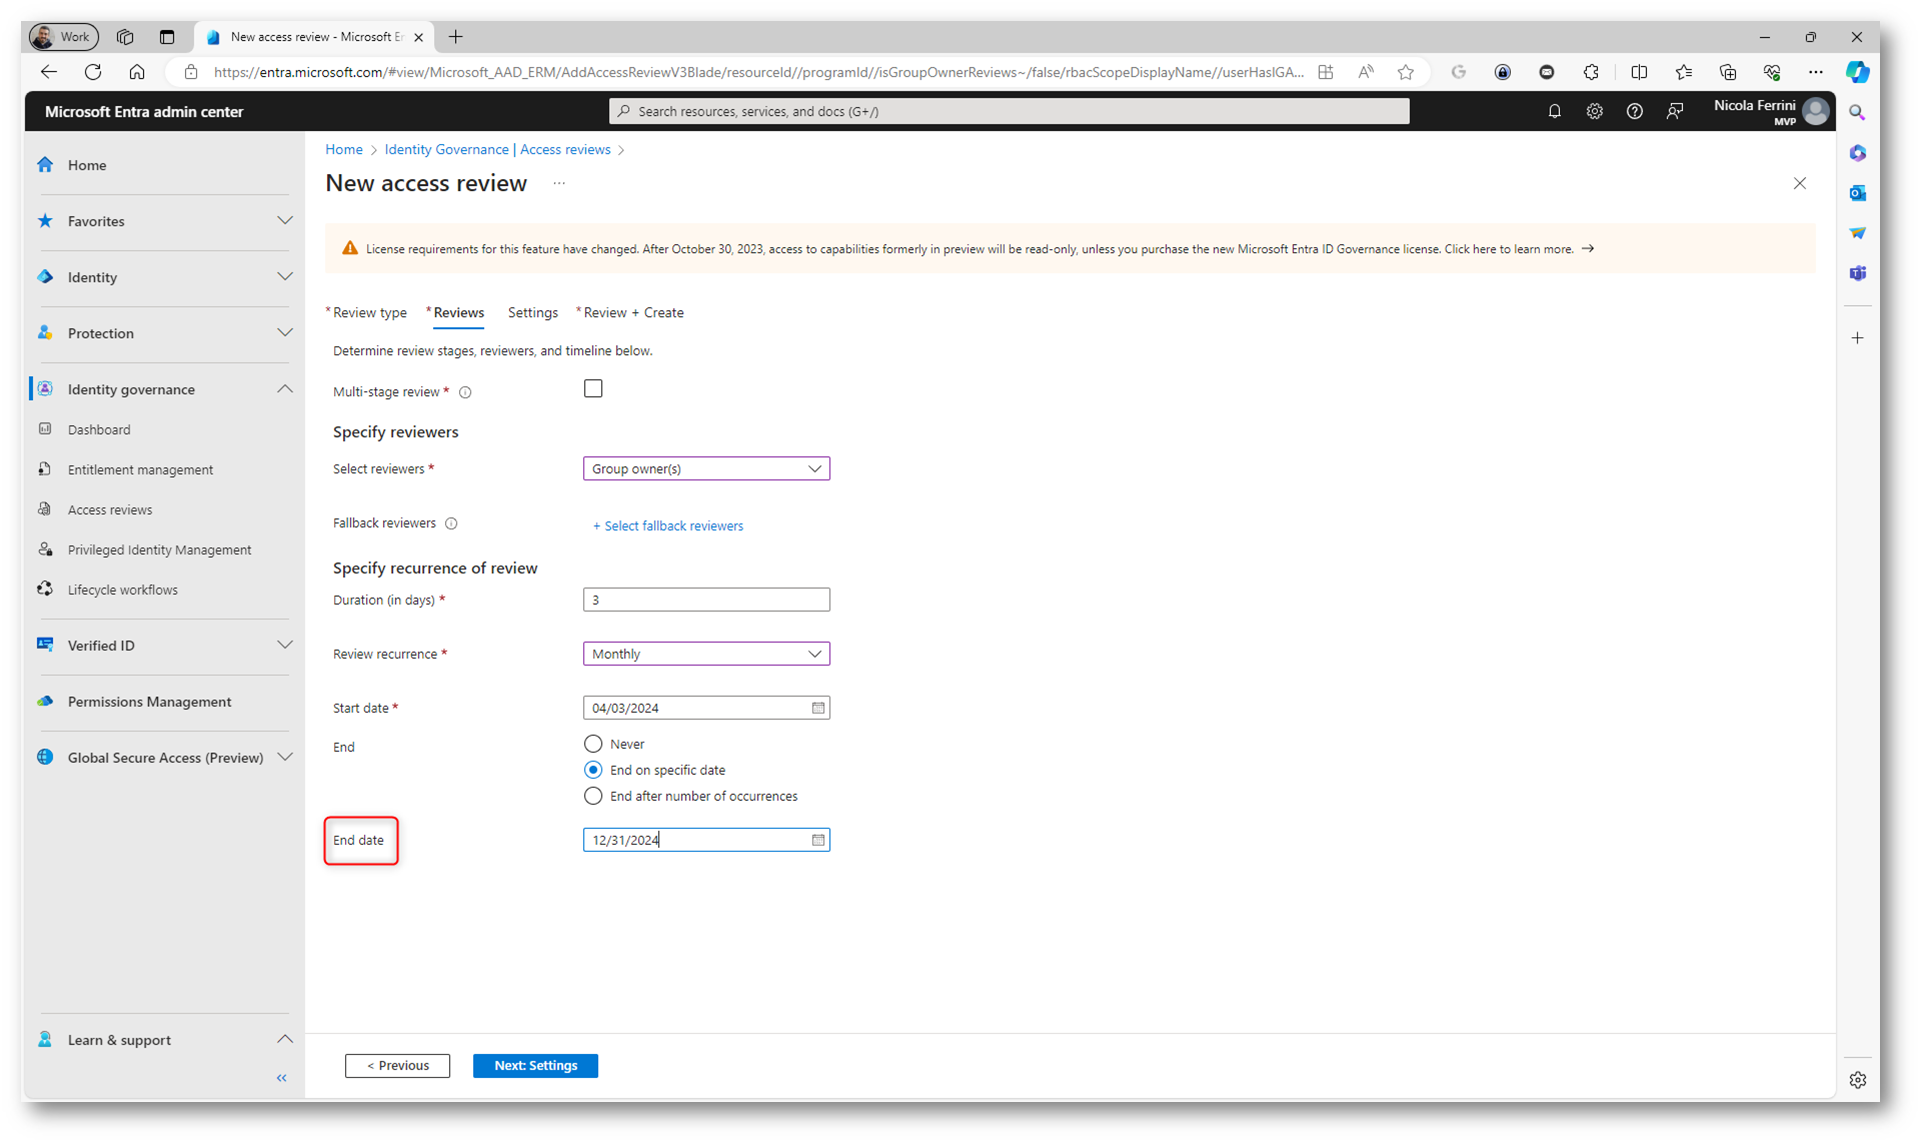Open Privileged Identity Management

[x=159, y=549]
